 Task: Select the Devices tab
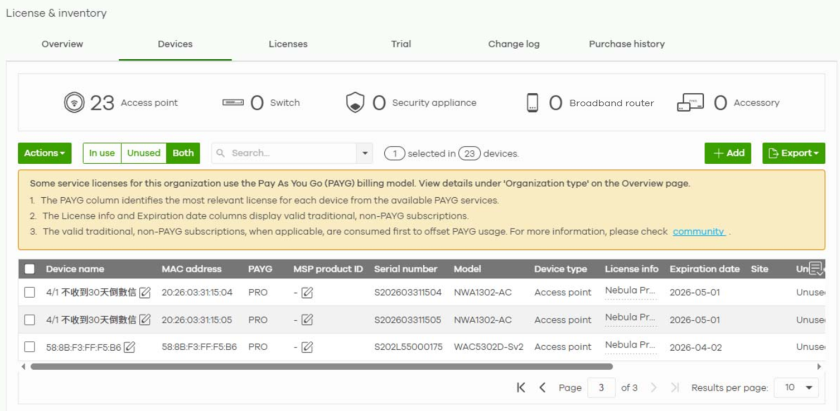175,44
